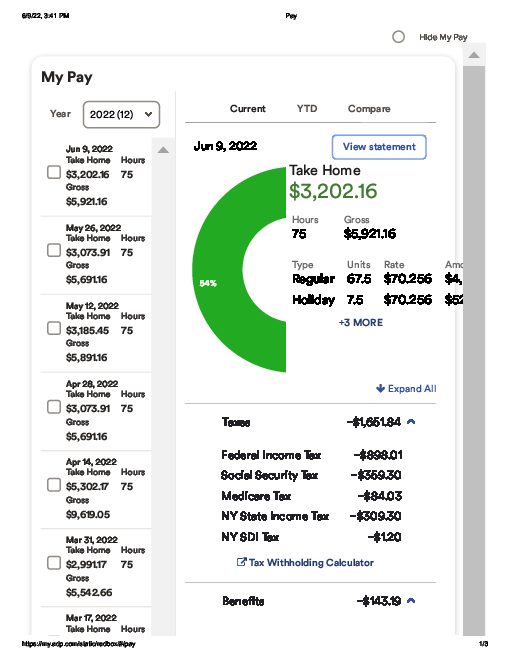This screenshot has height=660, width=510.
Task: Toggle the Hide My Pay radio button
Action: (398, 37)
